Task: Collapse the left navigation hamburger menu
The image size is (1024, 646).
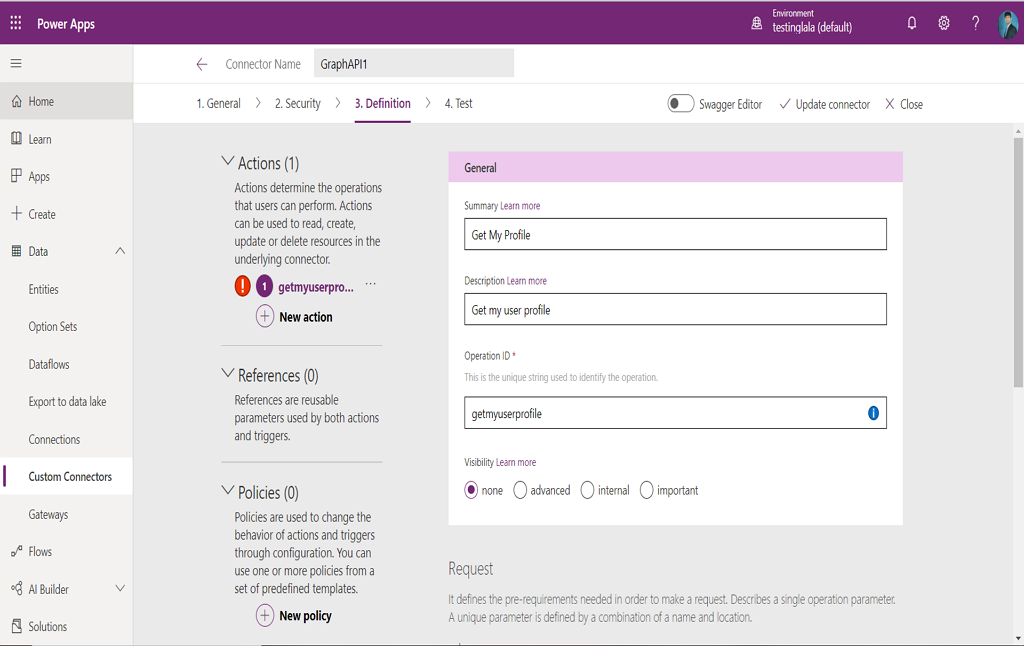Action: point(16,64)
